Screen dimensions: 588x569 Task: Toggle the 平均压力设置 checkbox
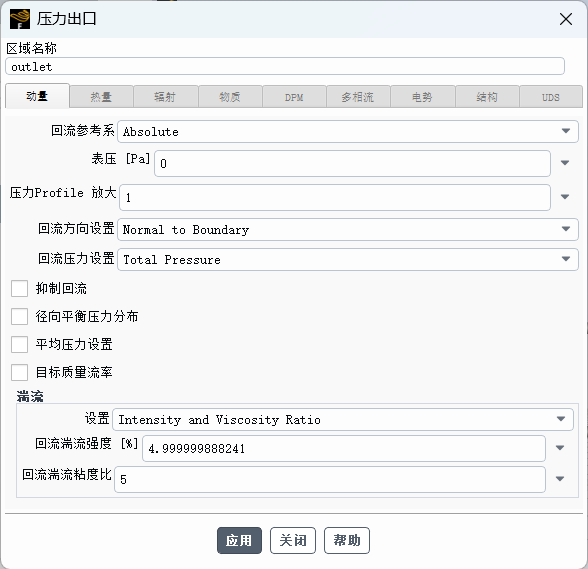click(x=19, y=344)
